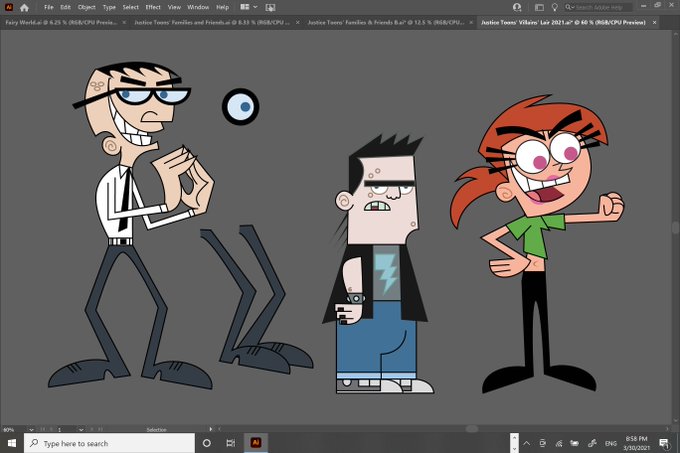Viewport: 680px width, 453px height.
Task: Open the Edit menu
Action: pyautogui.click(x=65, y=7)
